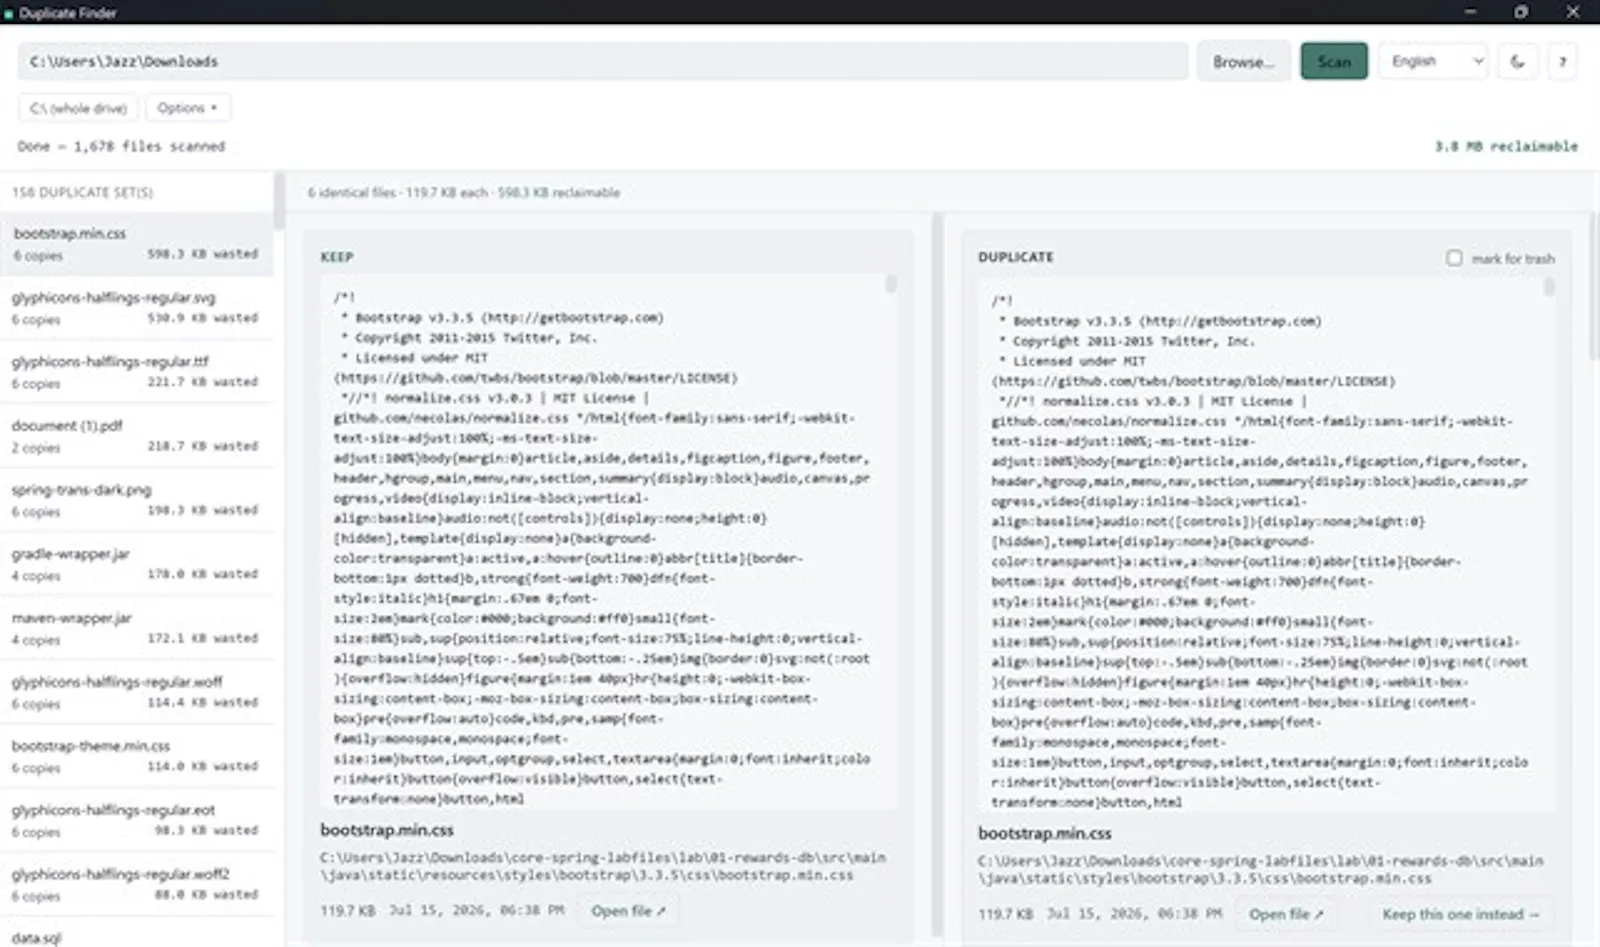Select glyphicons-halflings-regular.woff duplicate set
The width and height of the screenshot is (1600, 947).
[x=136, y=692]
